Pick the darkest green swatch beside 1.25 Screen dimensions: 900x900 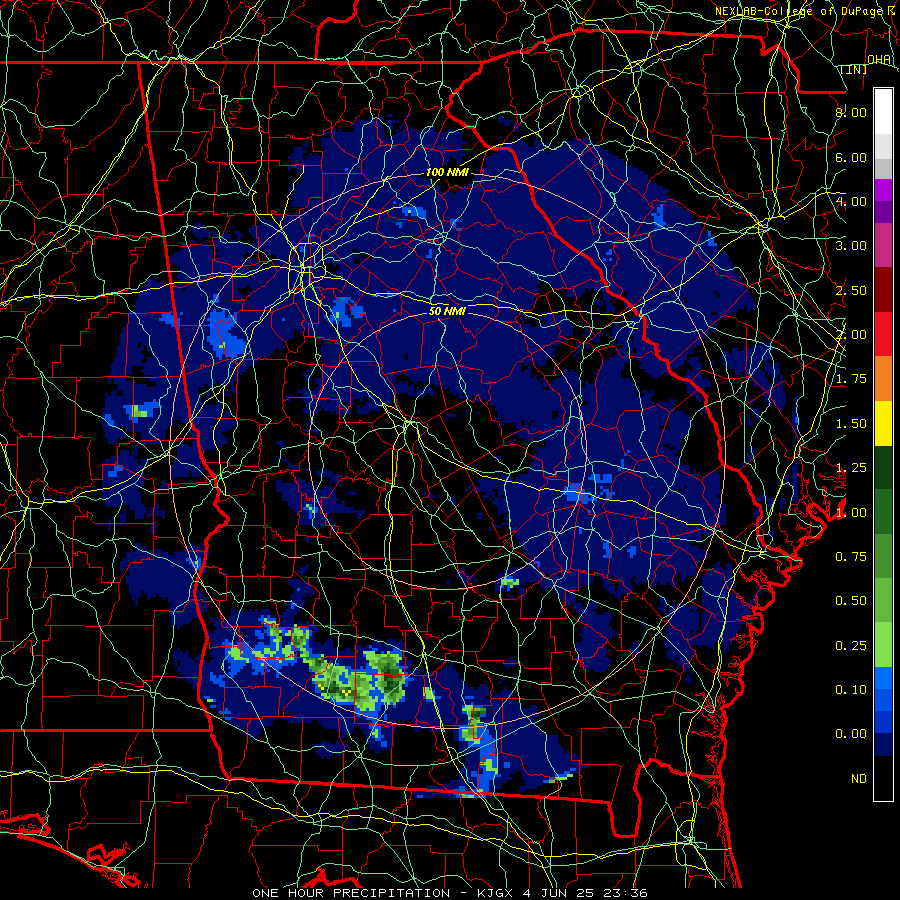click(883, 467)
